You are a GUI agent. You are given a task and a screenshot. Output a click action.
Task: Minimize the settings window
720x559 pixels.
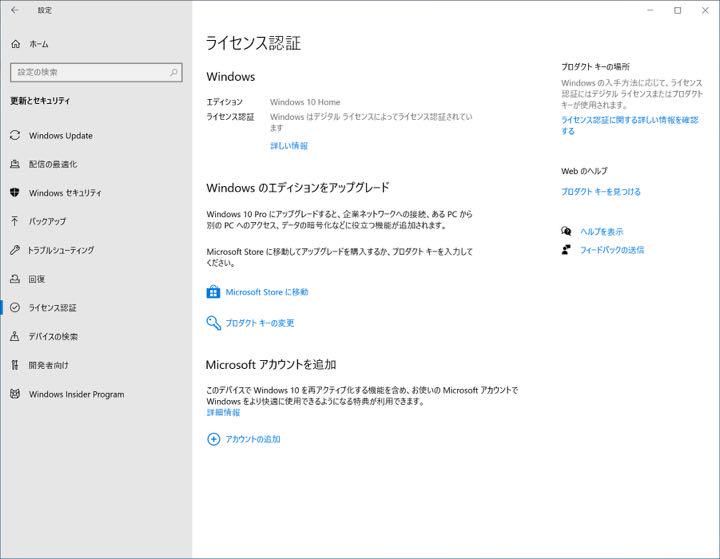point(650,10)
